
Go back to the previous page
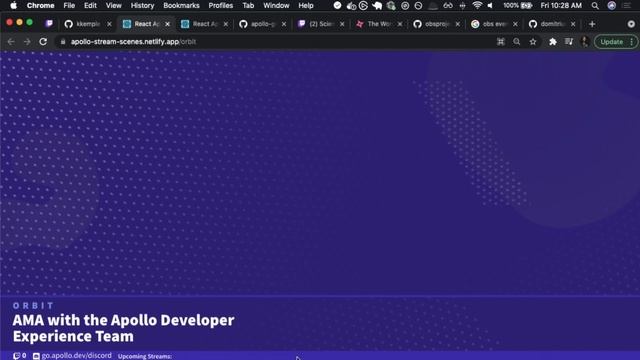[11, 42]
